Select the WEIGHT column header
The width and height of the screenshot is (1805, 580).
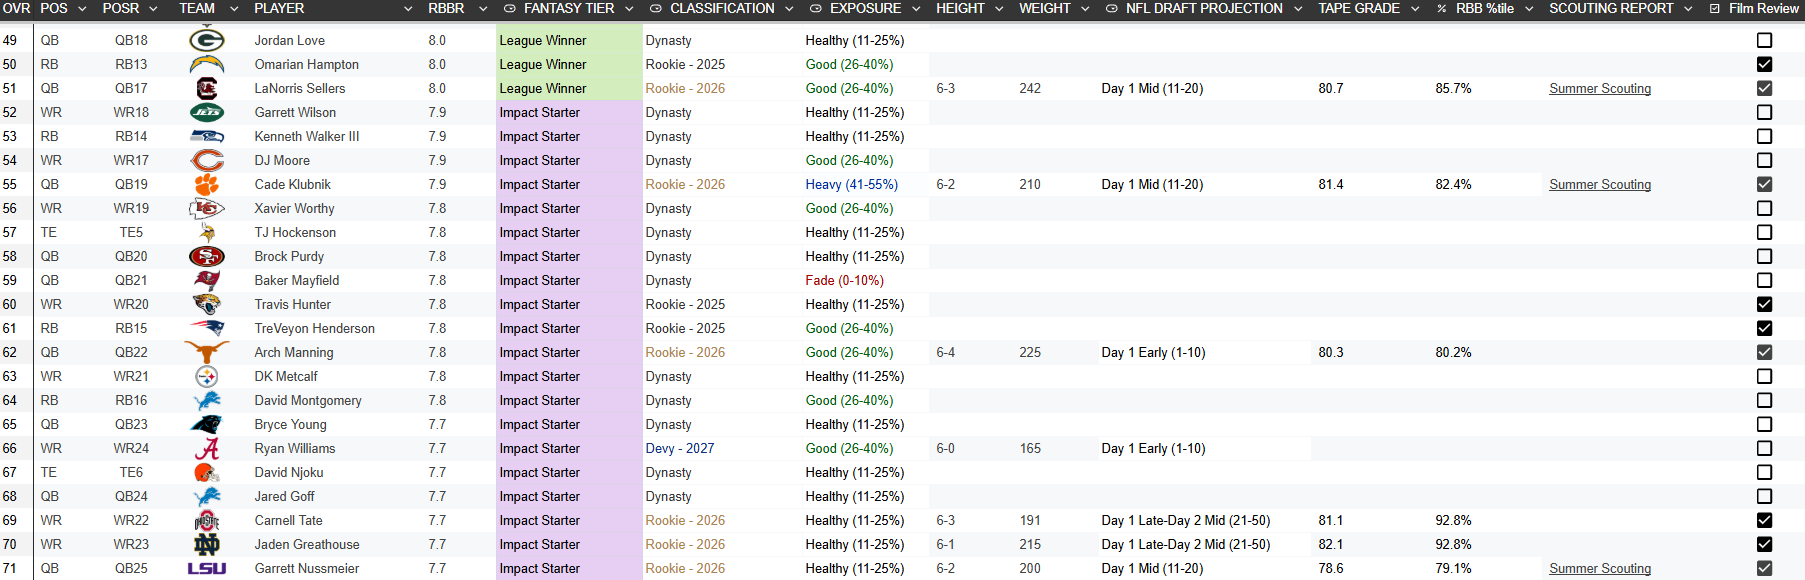[x=1044, y=8]
